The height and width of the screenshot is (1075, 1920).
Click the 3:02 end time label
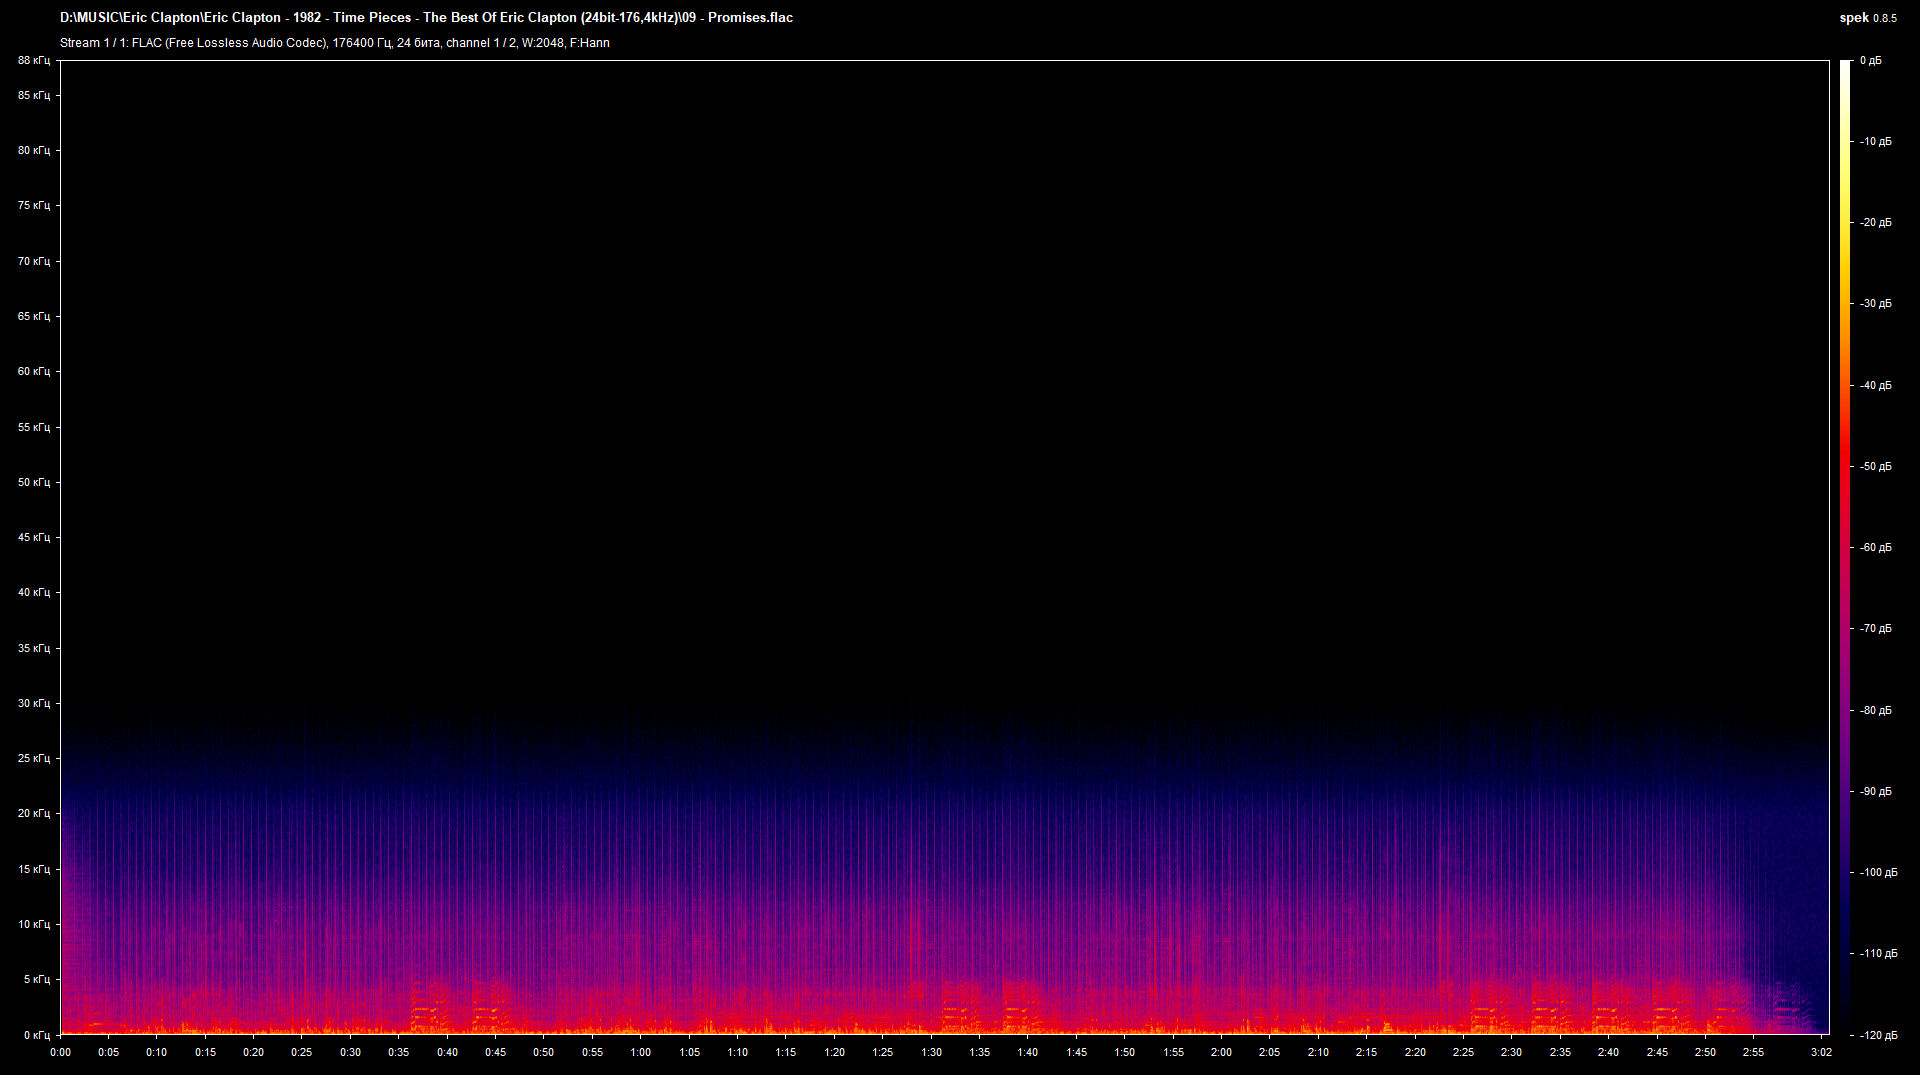tap(1821, 1052)
